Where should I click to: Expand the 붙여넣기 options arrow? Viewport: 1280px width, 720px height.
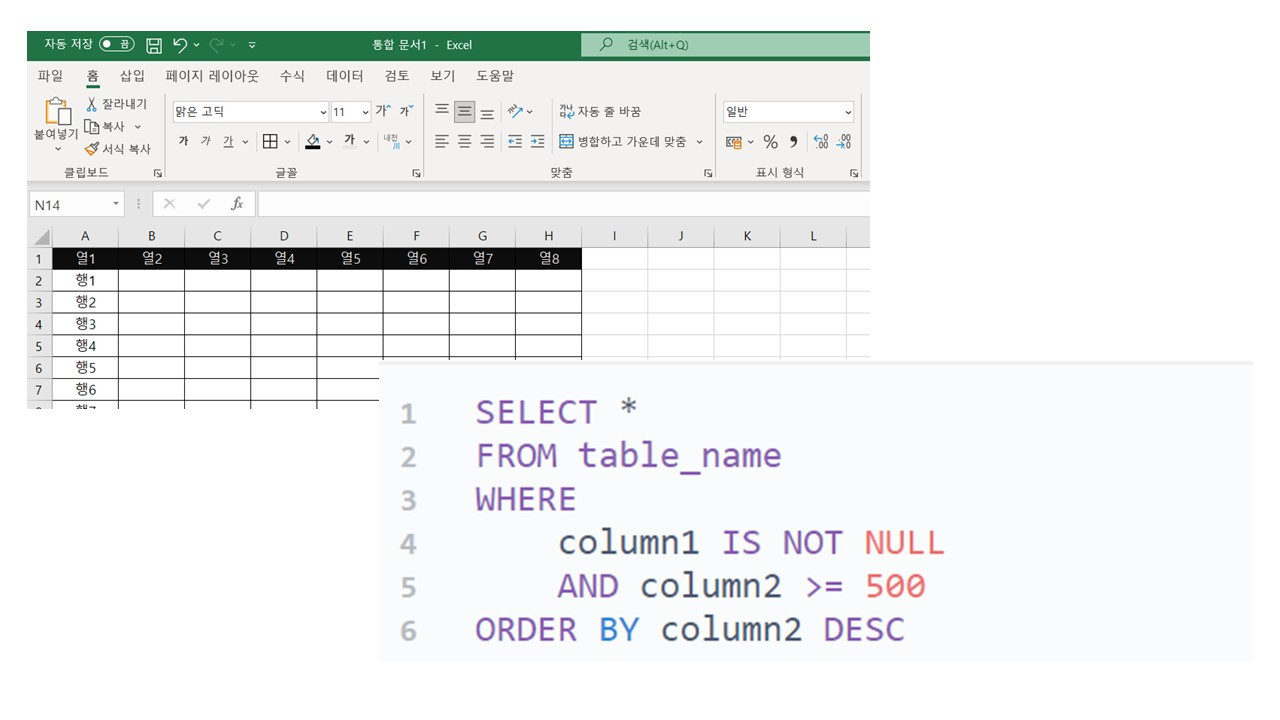coord(57,149)
